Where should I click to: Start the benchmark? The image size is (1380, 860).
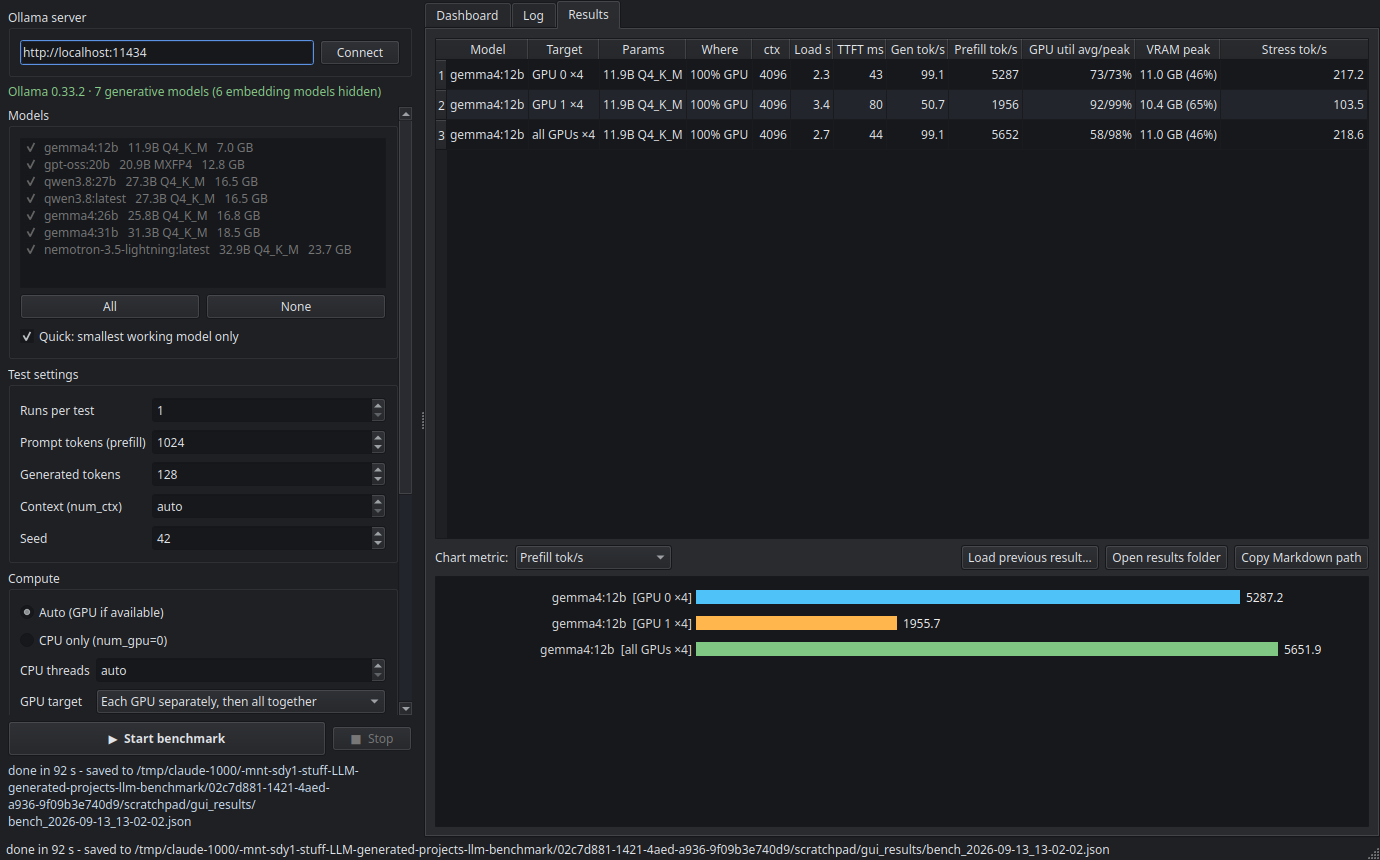pyautogui.click(x=167, y=739)
